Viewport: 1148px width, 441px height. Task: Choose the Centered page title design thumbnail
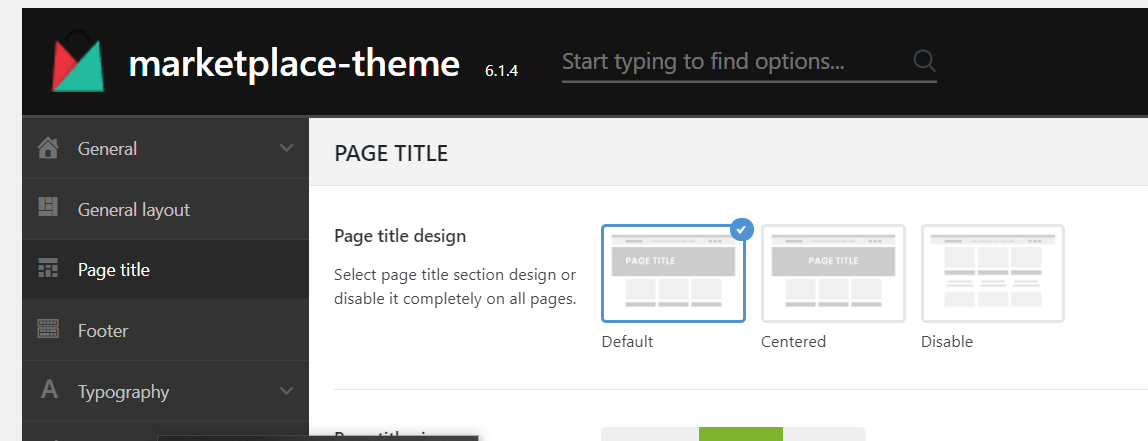point(833,274)
